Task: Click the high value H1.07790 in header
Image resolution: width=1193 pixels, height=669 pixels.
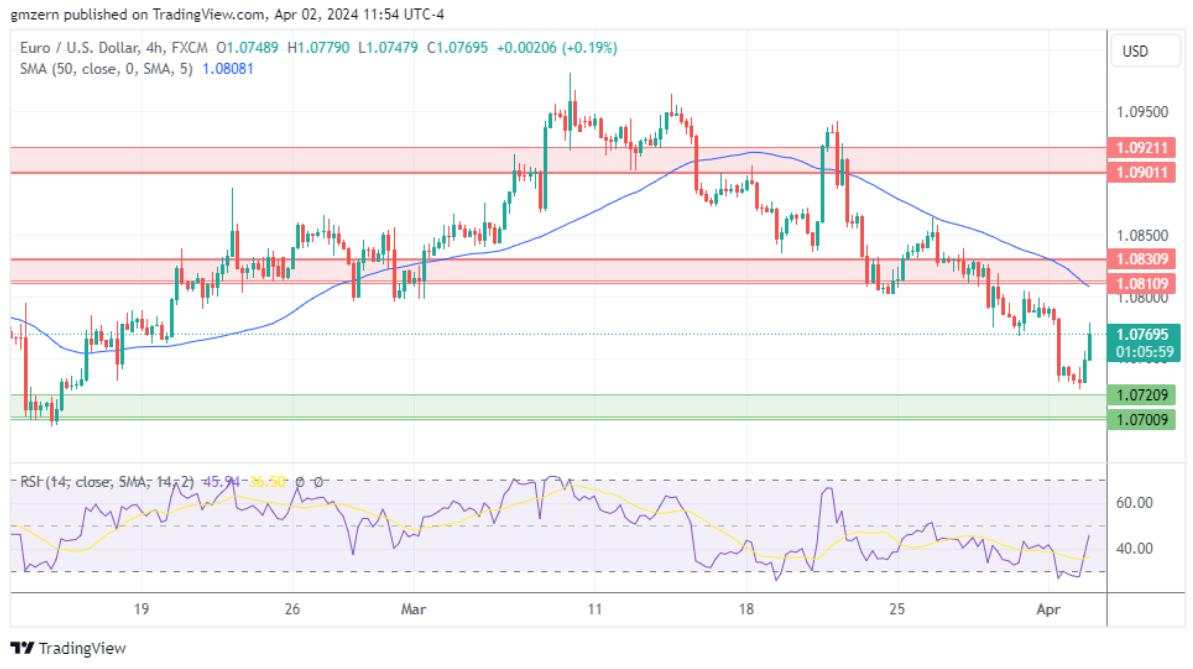Action: 318,48
